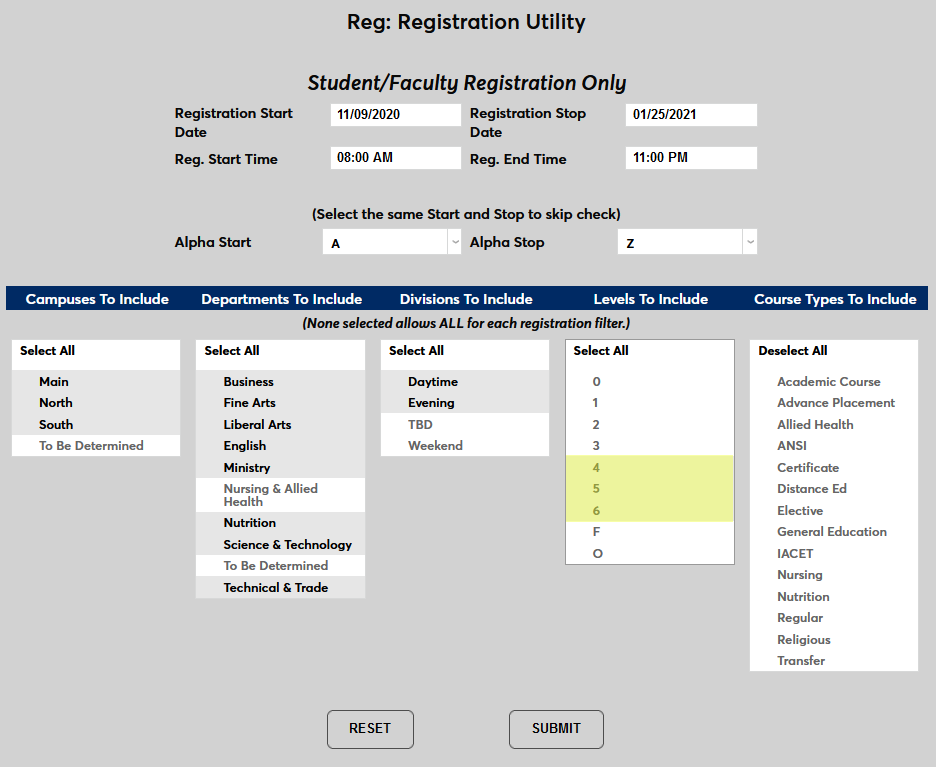Deselect the highlighted level 4
The width and height of the screenshot is (936, 767).
[596, 467]
